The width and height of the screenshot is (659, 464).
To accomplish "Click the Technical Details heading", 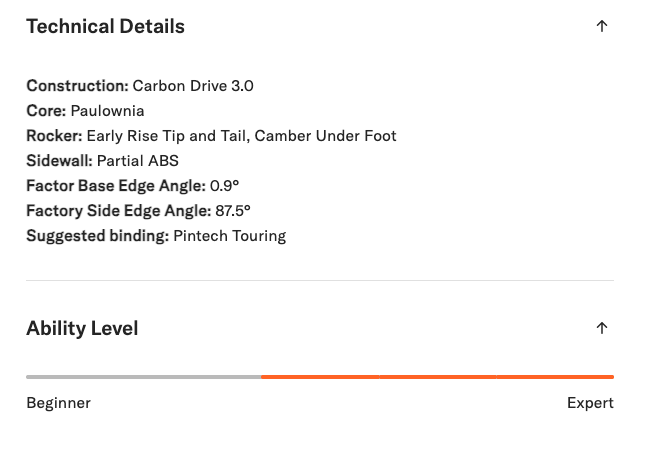I will click(x=105, y=27).
